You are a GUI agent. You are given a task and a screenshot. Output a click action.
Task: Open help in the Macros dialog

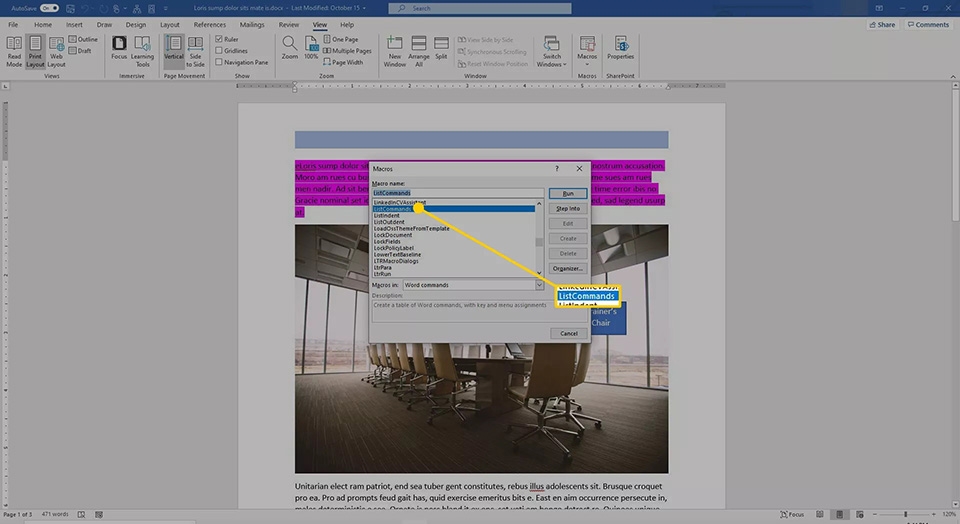[x=557, y=168]
